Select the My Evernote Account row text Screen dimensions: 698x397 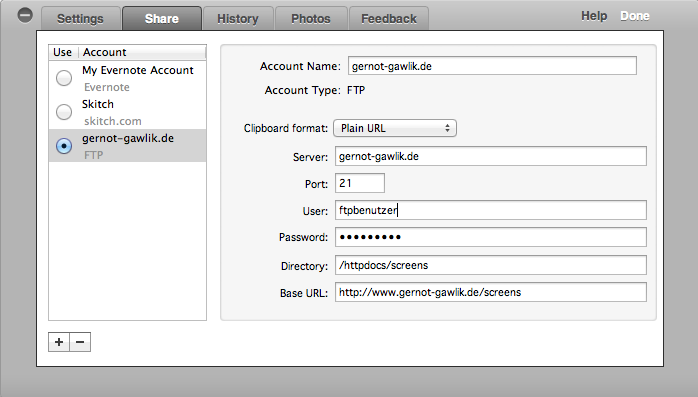point(138,70)
